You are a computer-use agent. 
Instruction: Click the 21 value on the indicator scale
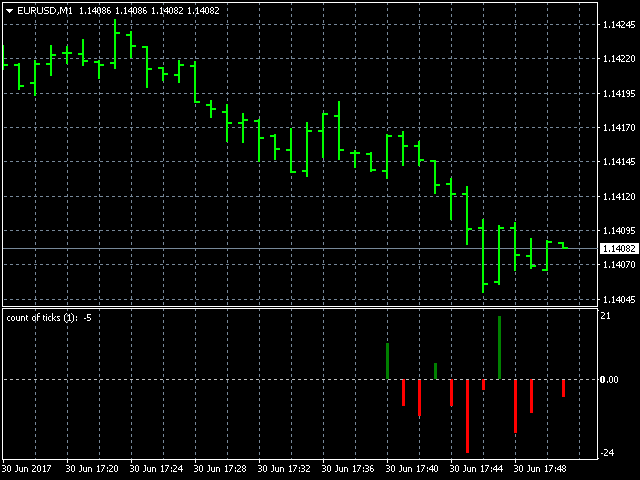(606, 316)
